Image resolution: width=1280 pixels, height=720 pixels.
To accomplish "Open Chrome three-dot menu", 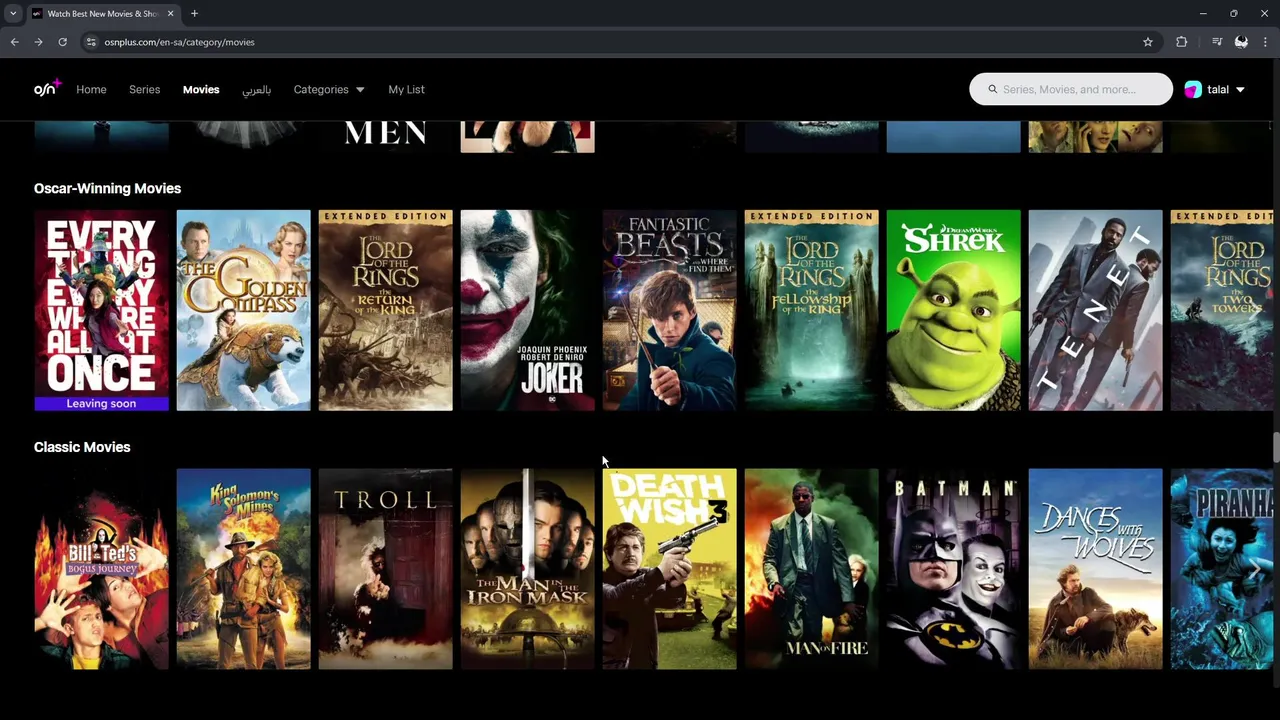I will 1265,42.
